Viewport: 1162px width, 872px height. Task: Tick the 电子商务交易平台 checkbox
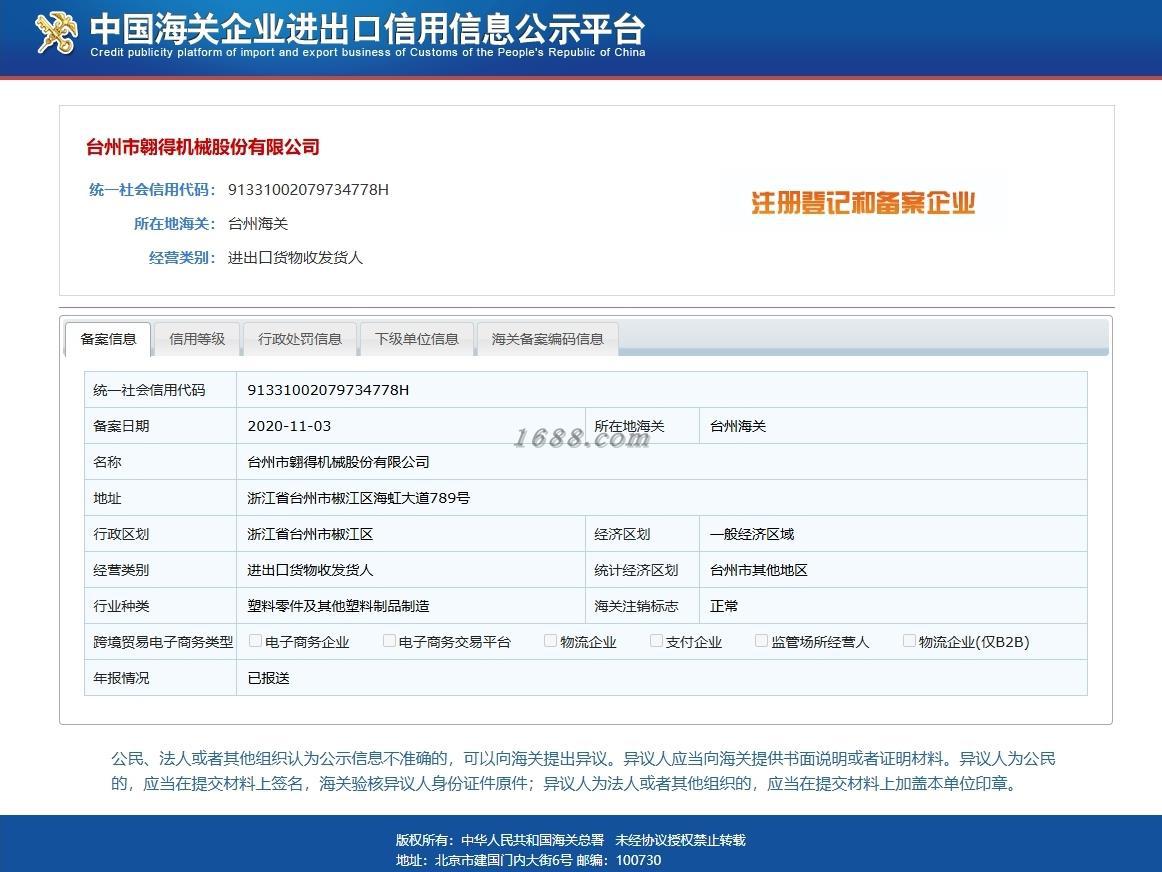389,641
